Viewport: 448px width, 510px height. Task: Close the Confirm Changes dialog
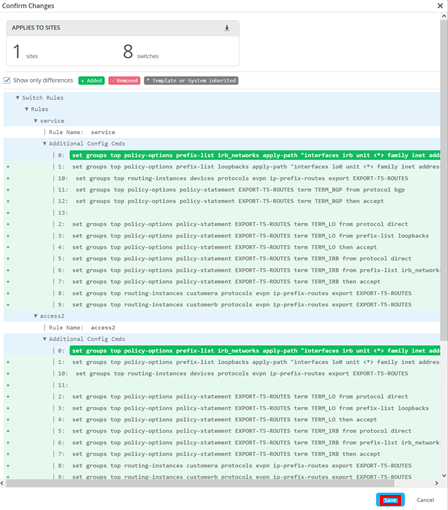point(440,6)
